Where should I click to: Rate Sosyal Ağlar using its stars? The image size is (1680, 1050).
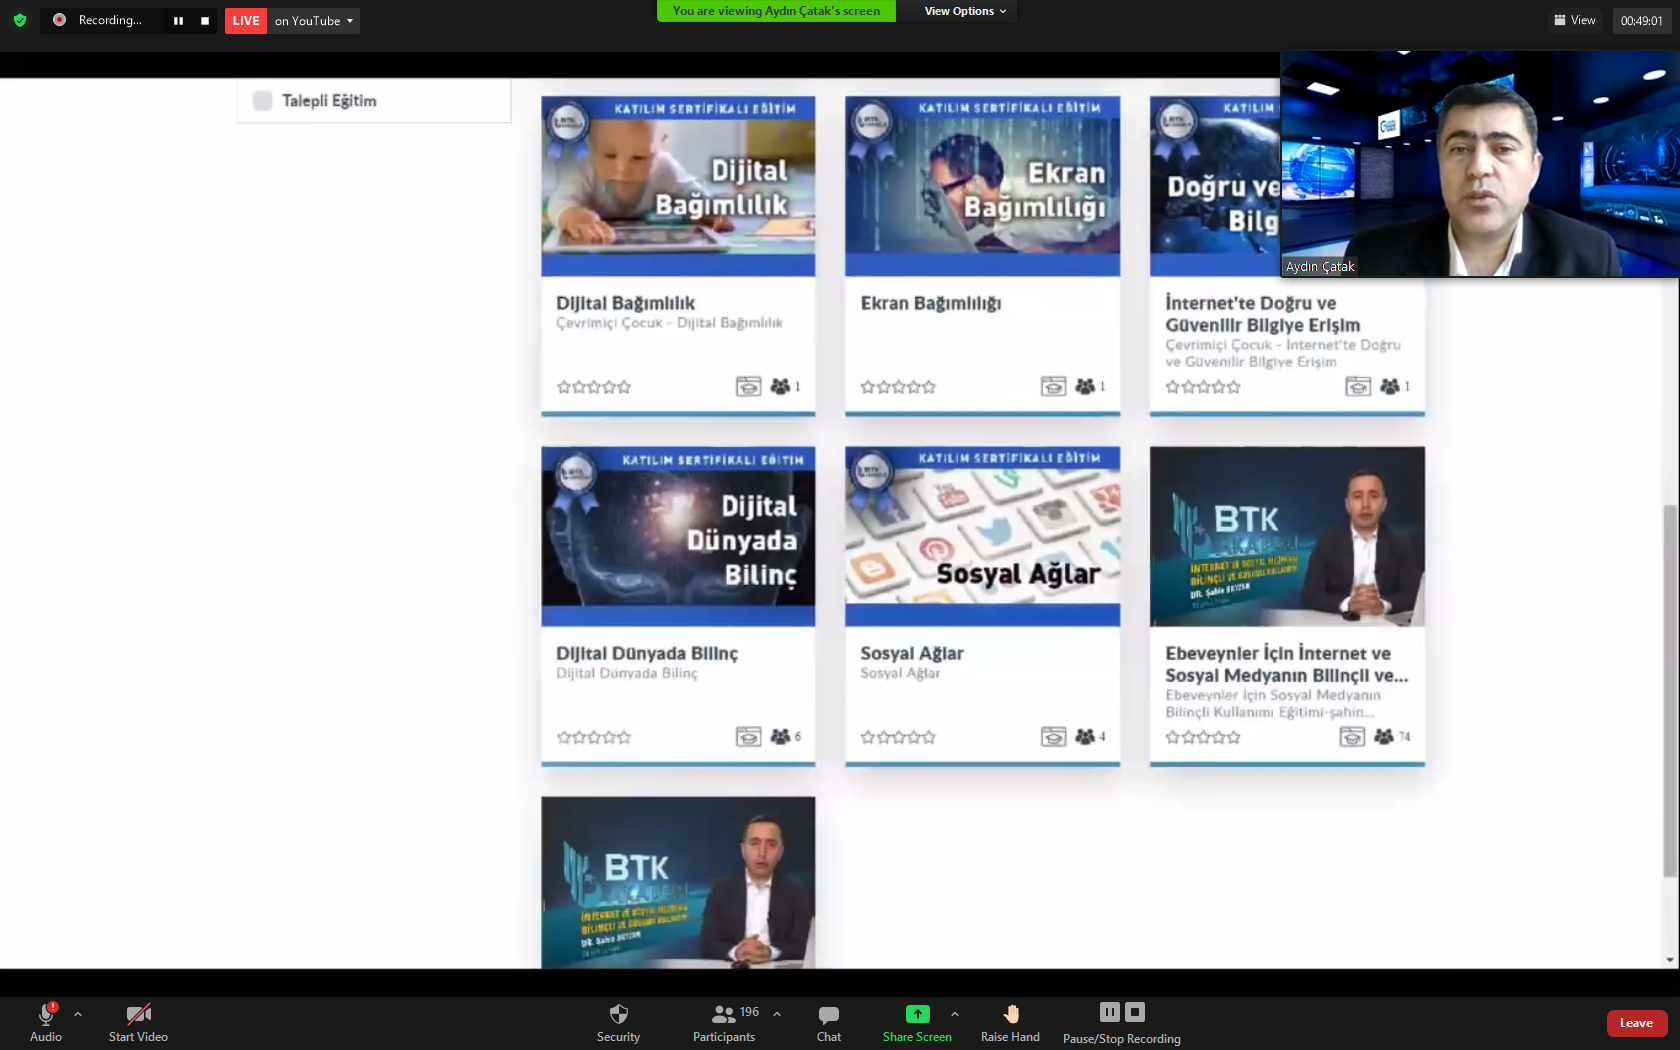click(x=898, y=737)
